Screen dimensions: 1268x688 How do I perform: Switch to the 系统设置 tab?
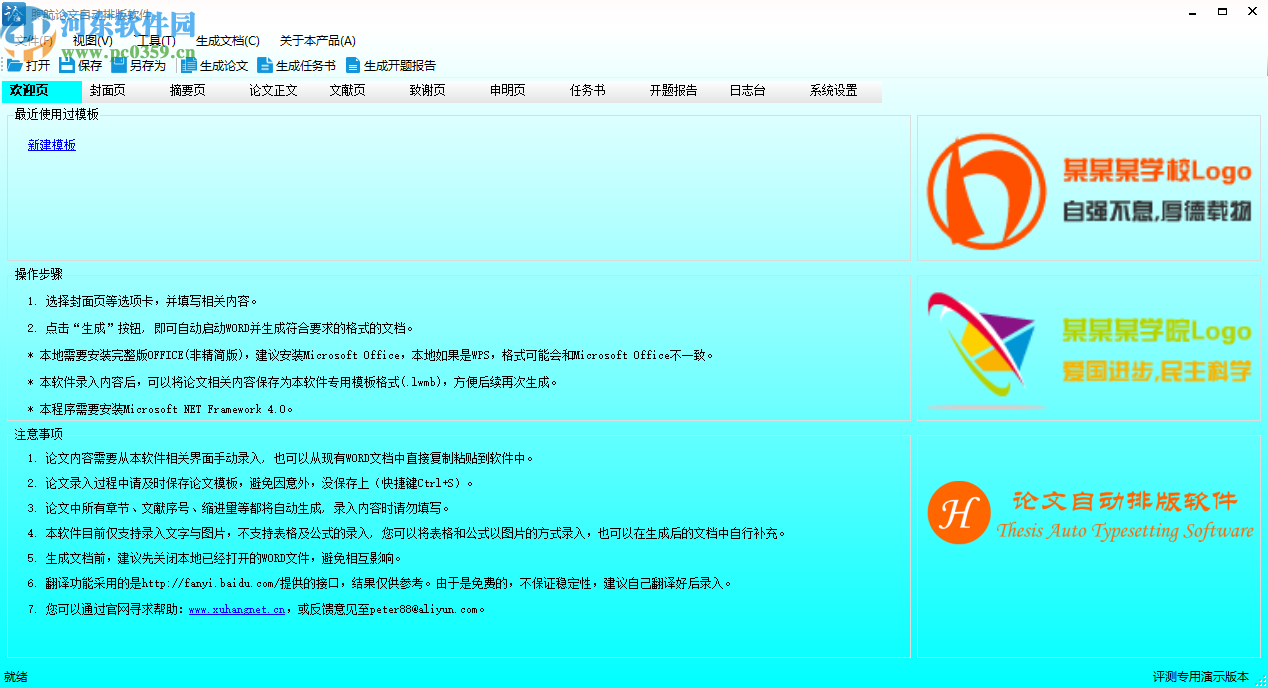pyautogui.click(x=842, y=90)
